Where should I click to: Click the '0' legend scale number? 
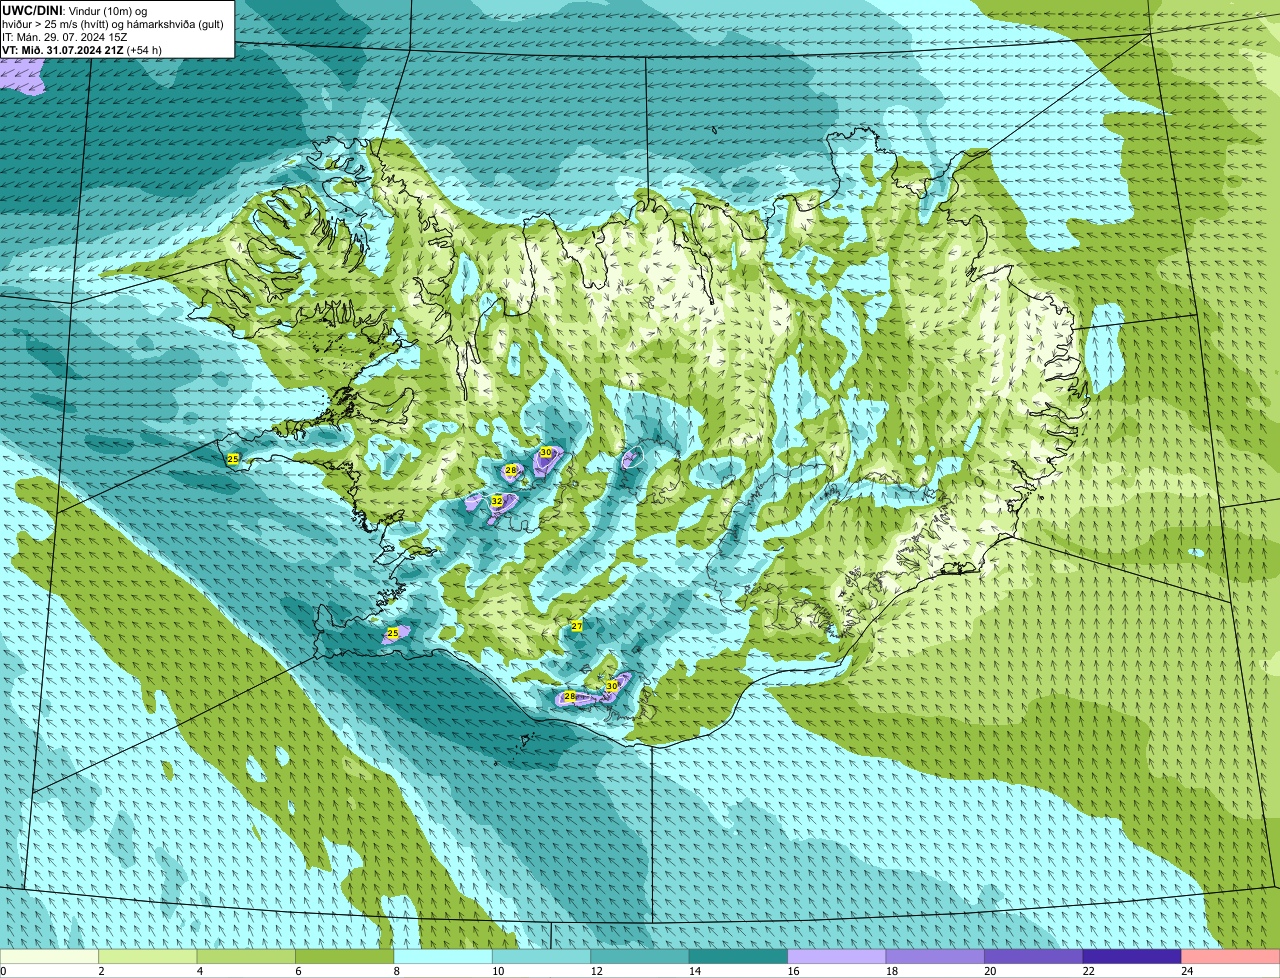point(3,971)
